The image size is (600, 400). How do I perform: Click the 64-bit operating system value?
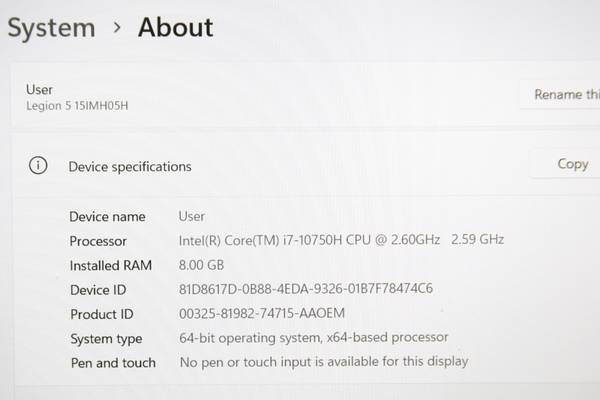point(313,338)
